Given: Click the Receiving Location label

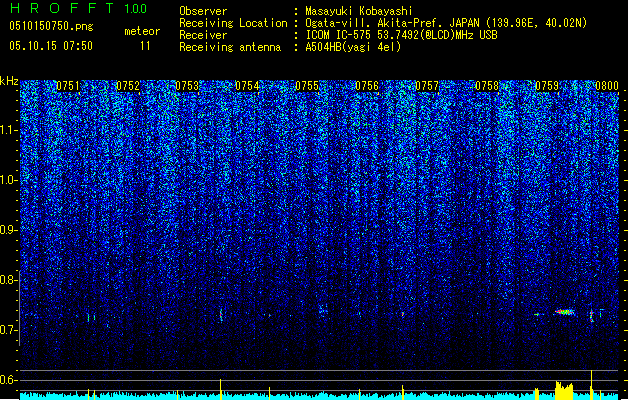Looking at the screenshot, I should click(x=233, y=23).
